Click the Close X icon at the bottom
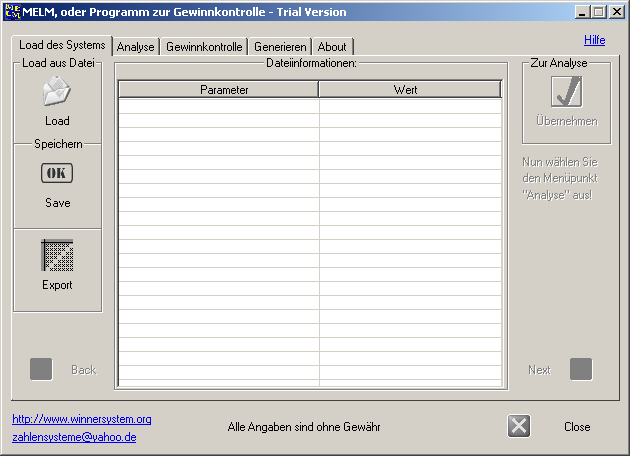 tap(519, 426)
